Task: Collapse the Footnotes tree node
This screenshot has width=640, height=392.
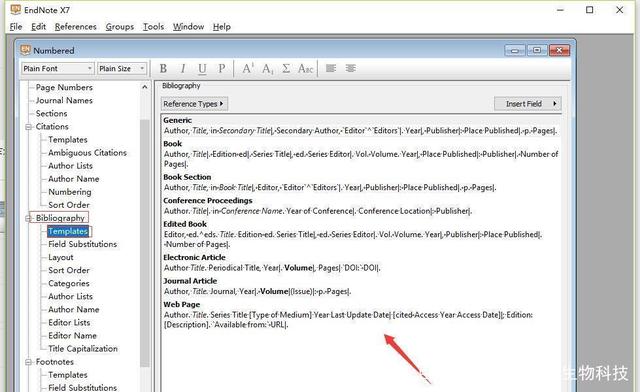Action: pyautogui.click(x=29, y=362)
